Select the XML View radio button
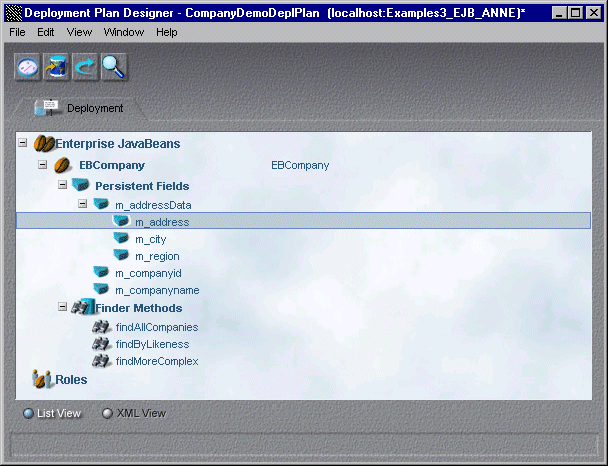 click(107, 413)
